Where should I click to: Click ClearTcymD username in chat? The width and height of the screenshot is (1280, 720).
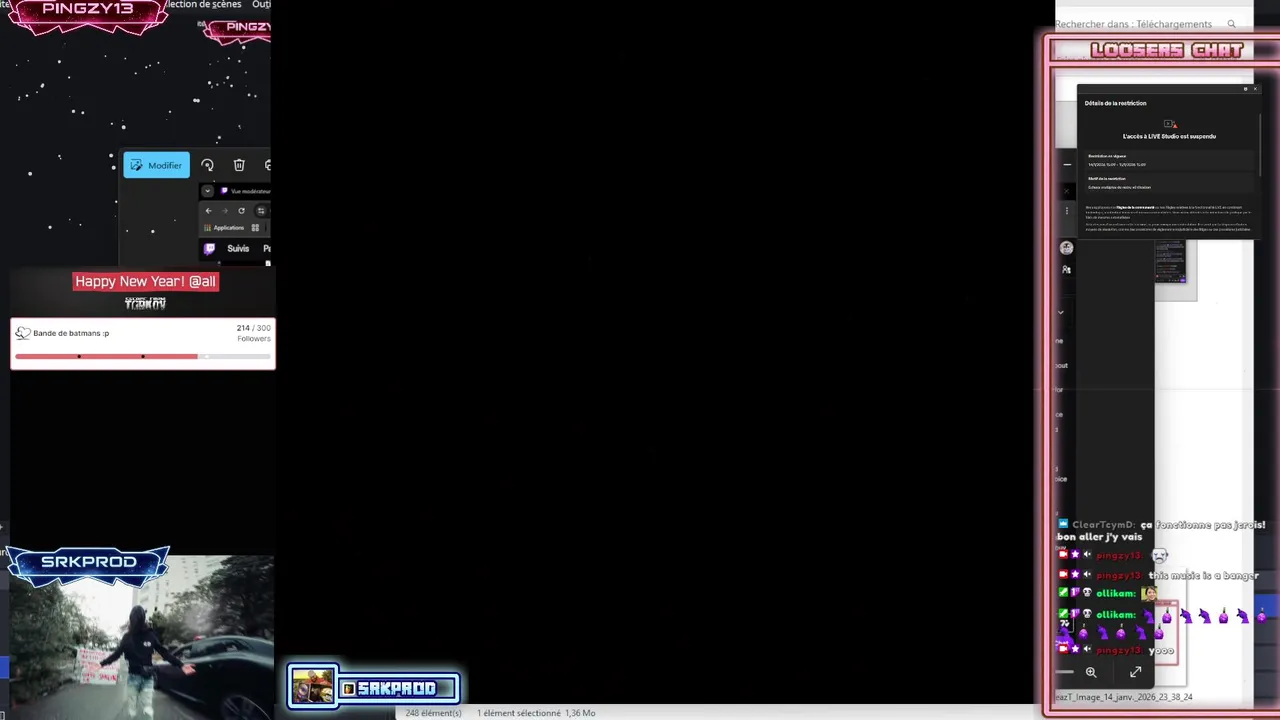point(1103,524)
